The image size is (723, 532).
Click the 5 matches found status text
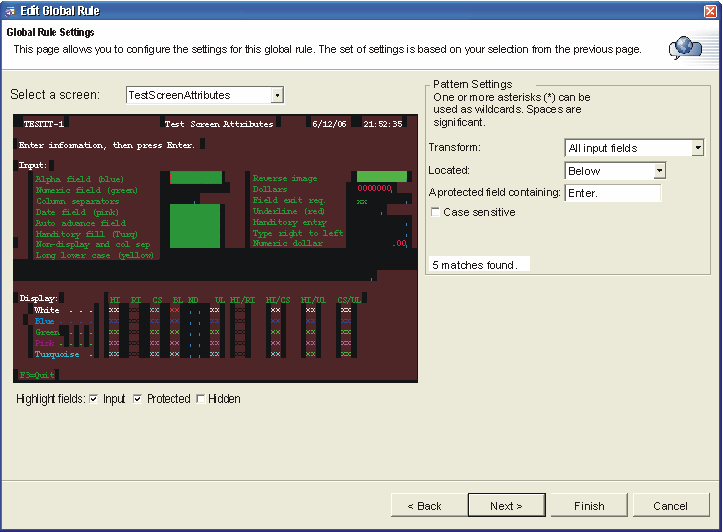click(x=474, y=265)
